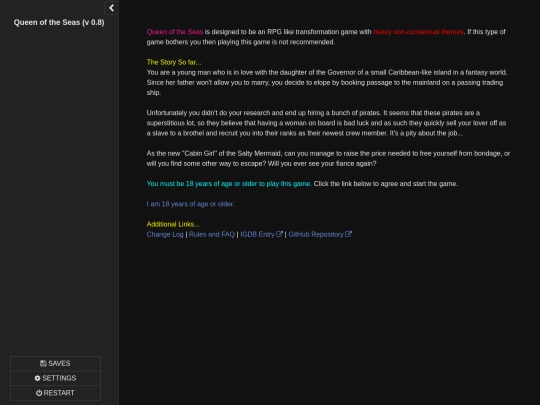
Task: Open the SETTINGS menu button
Action: coord(55,378)
